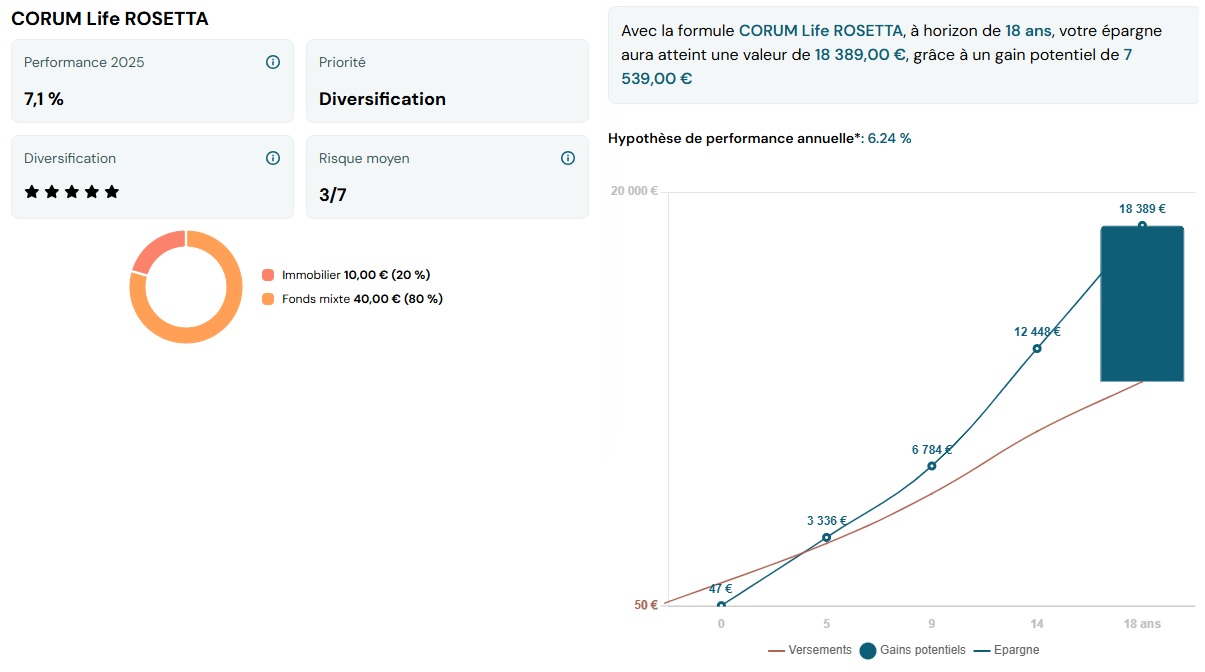The height and width of the screenshot is (672, 1205).
Task: Click info icon on Diversification card
Action: click(x=273, y=158)
